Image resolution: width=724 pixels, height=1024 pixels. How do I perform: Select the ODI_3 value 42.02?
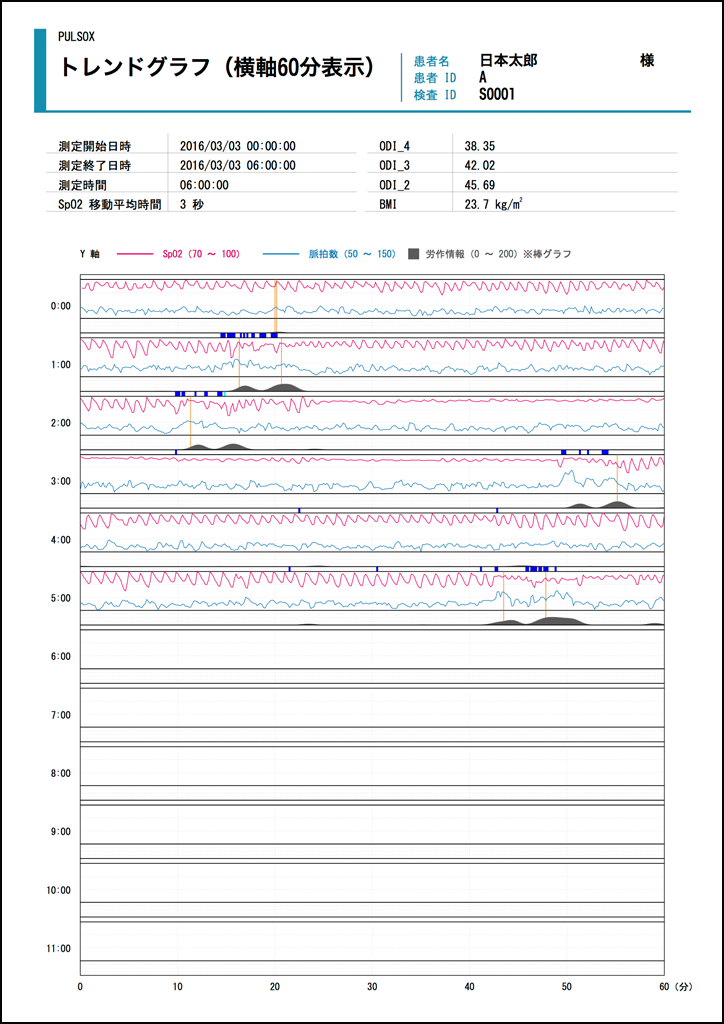click(x=480, y=166)
